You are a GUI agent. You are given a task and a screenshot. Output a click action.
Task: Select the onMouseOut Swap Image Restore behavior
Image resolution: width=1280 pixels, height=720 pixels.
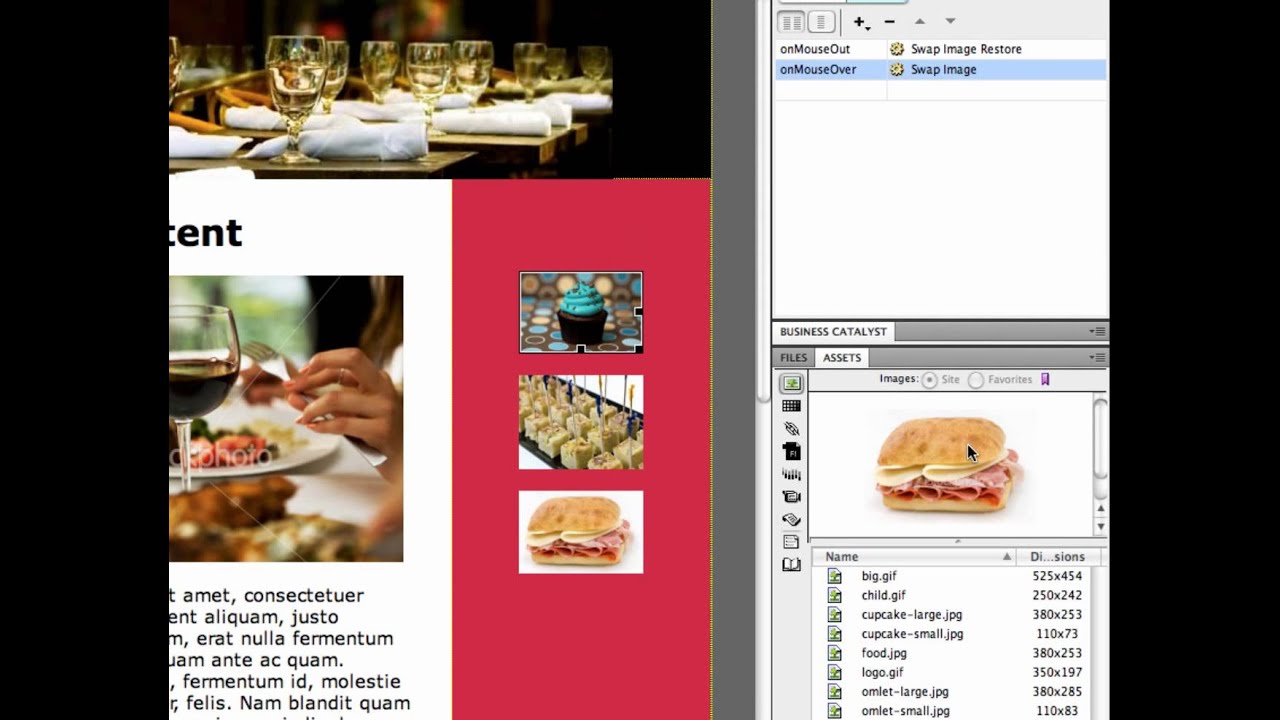point(941,49)
